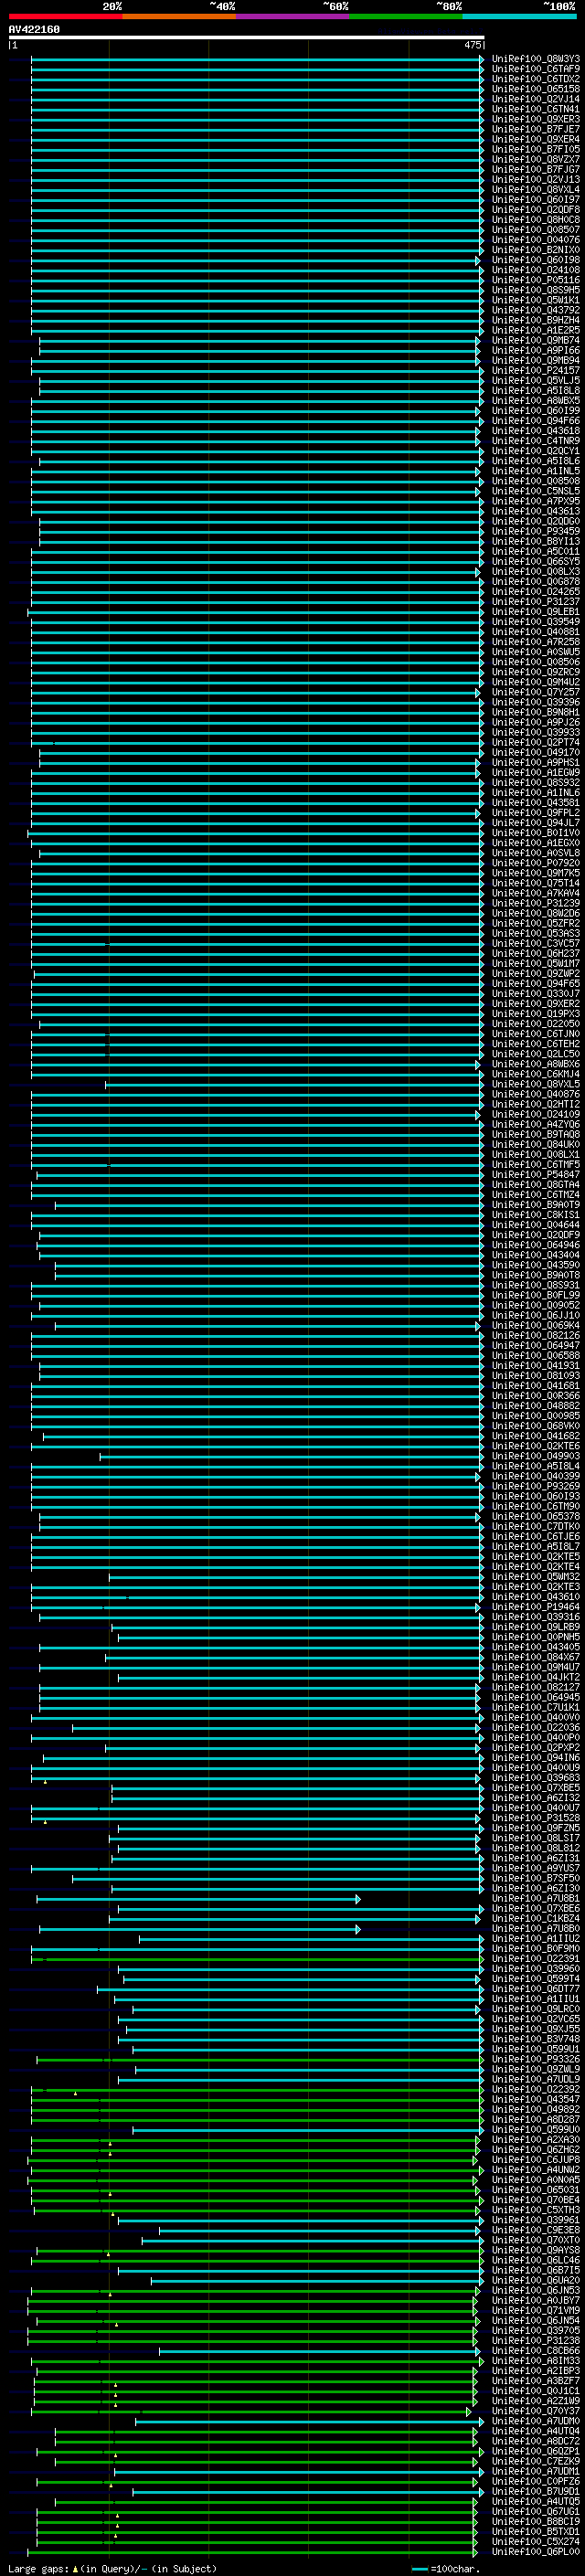Click the red ~20% identity legend segment

pyautogui.click(x=66, y=16)
